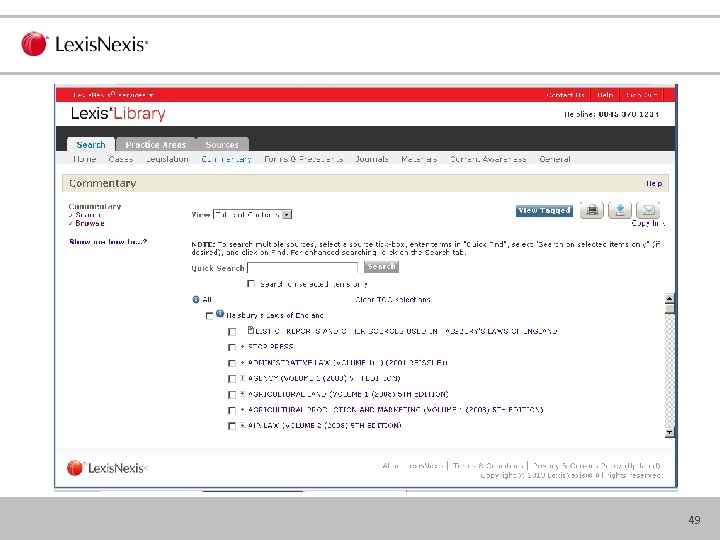The height and width of the screenshot is (540, 720).
Task: Expand the Agency (Volume 1) node
Action: point(242,378)
